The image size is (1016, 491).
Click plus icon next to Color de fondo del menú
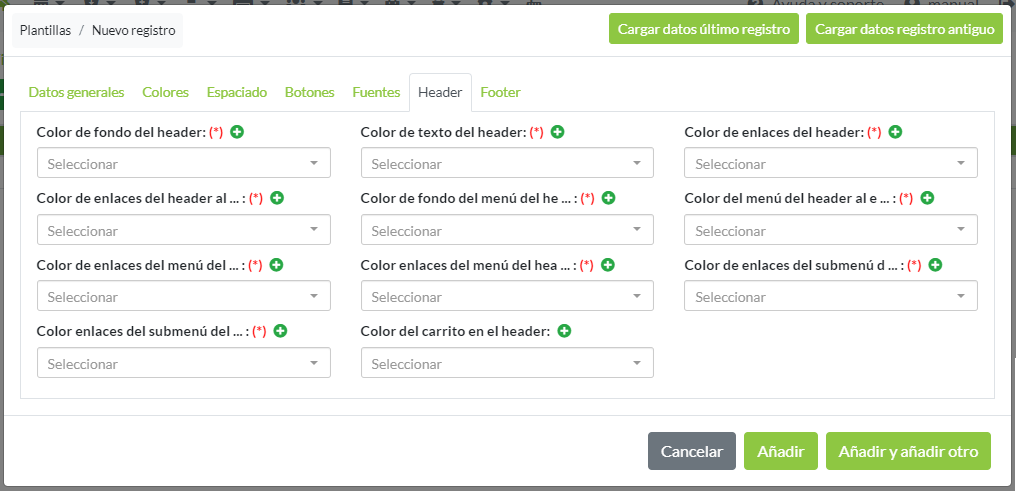coord(608,198)
